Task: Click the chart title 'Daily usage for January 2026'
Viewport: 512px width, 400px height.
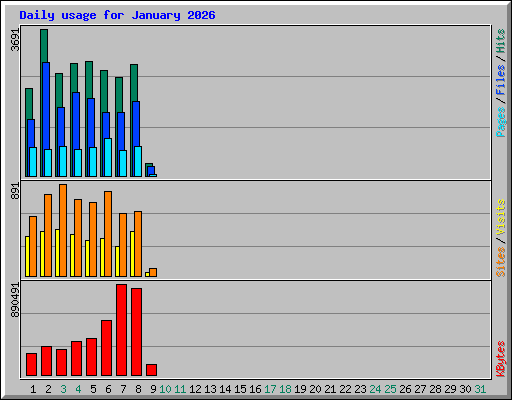Action: [117, 15]
